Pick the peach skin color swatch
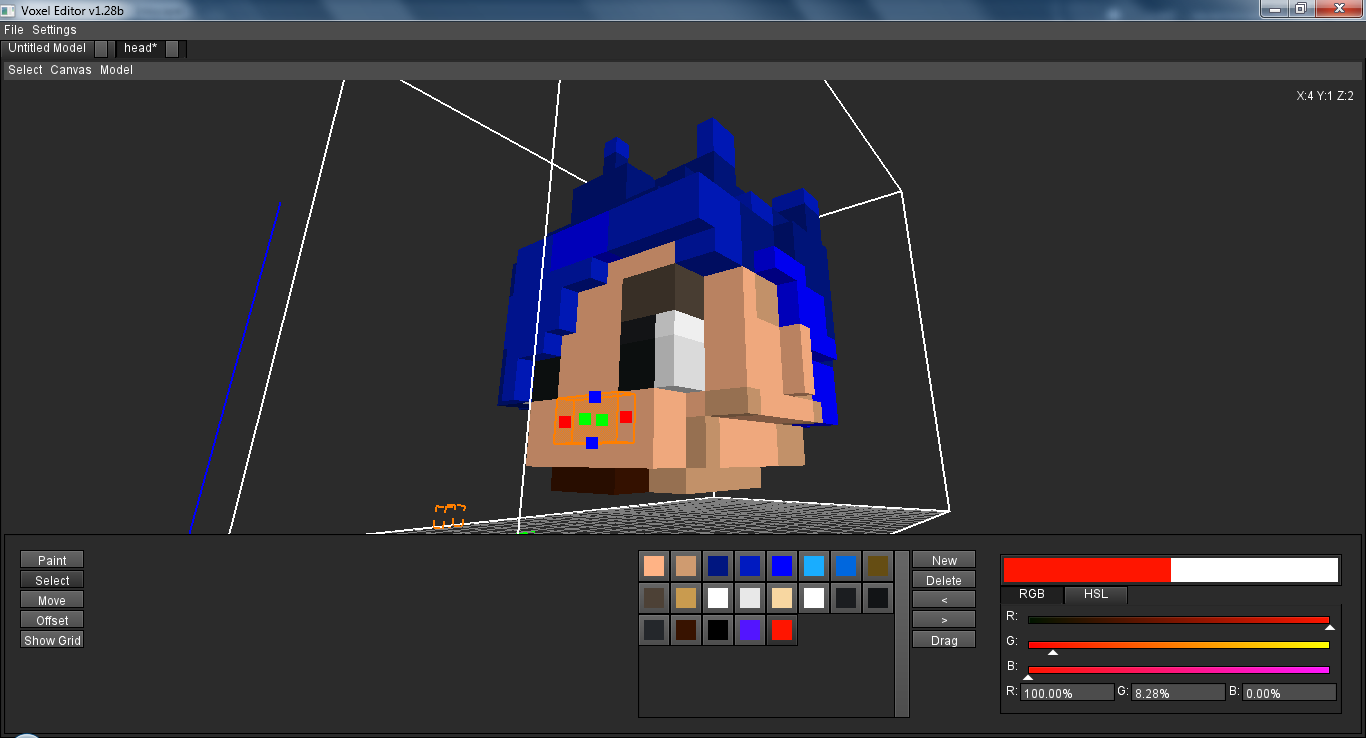The image size is (1366, 738). pyautogui.click(x=654, y=566)
